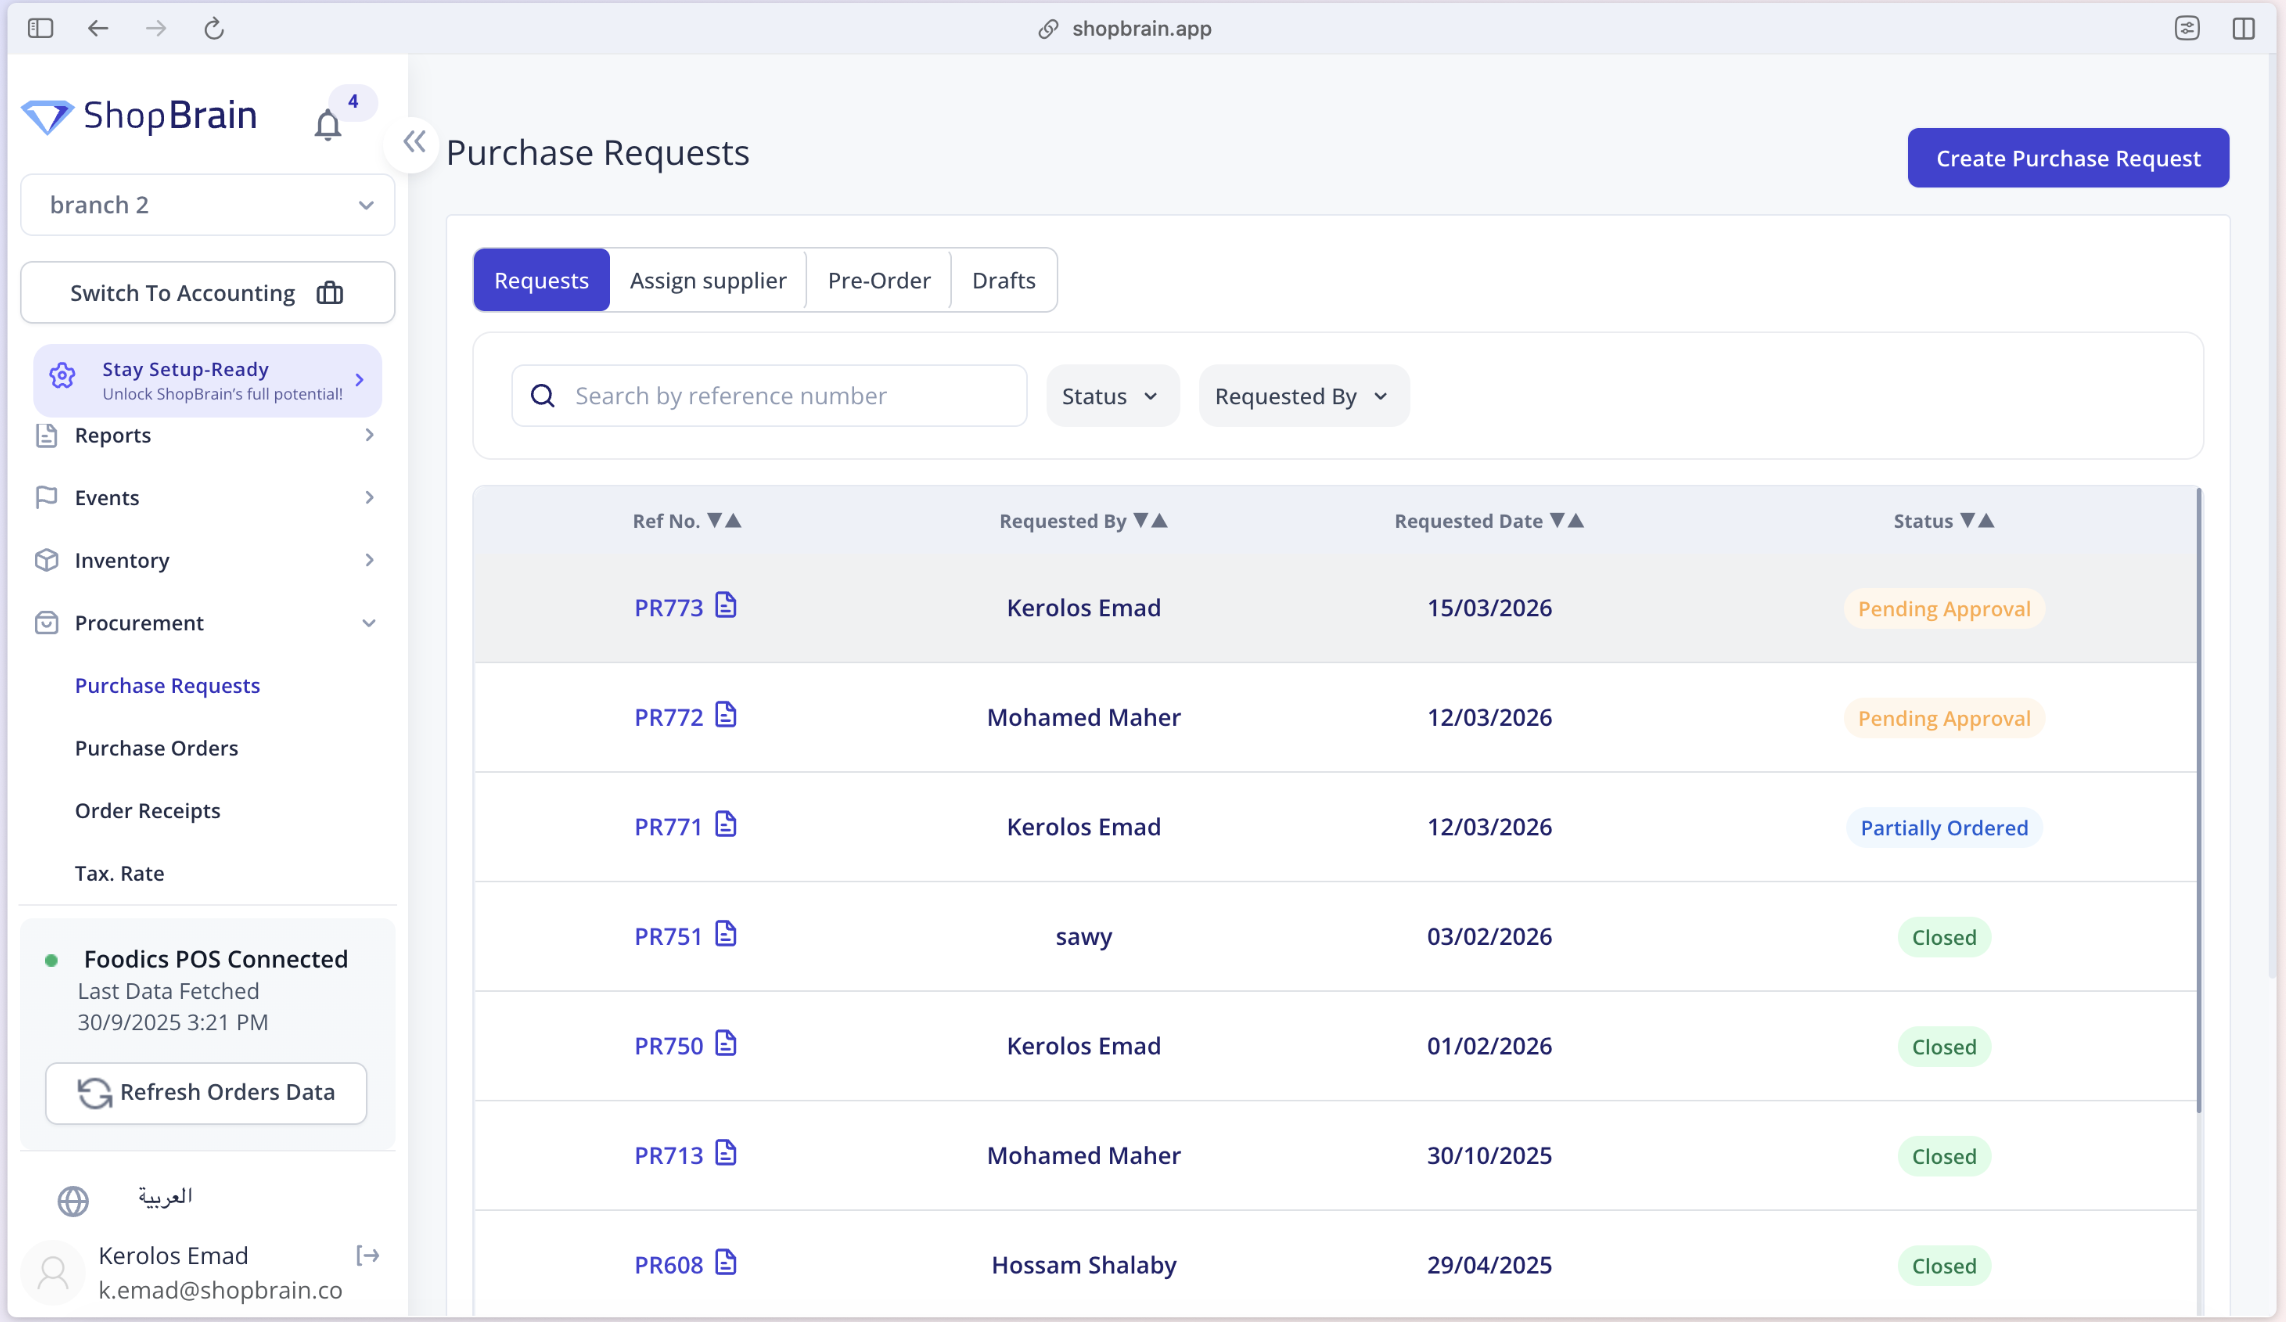This screenshot has width=2286, height=1322.
Task: Click the logout icon next to Kerolos Emad
Action: [368, 1255]
